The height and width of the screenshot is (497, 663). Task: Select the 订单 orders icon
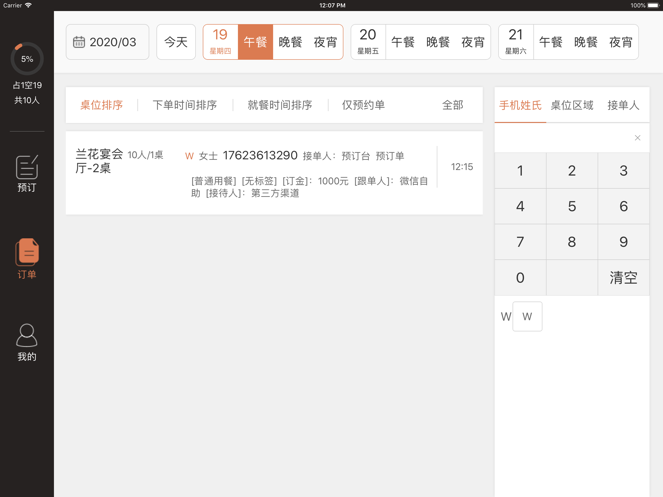pyautogui.click(x=27, y=258)
